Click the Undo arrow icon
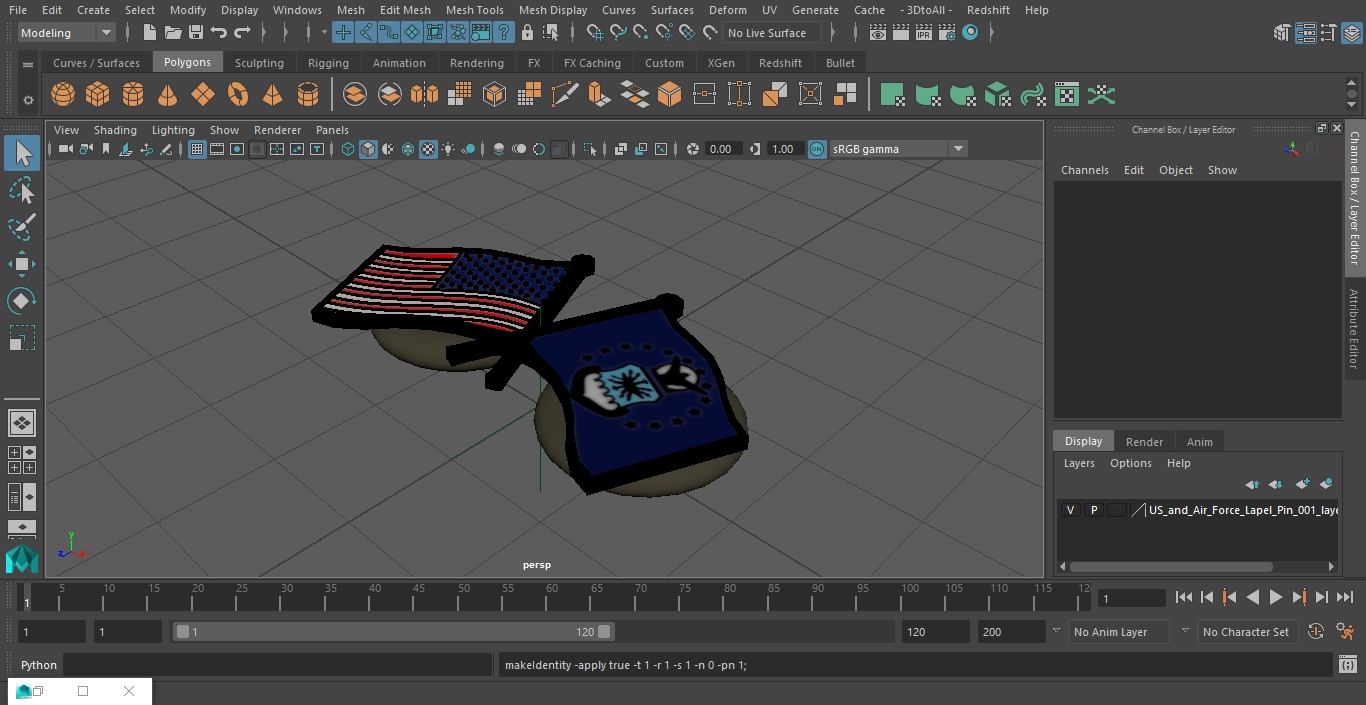Screen dimensions: 1366x705 pyautogui.click(x=219, y=33)
